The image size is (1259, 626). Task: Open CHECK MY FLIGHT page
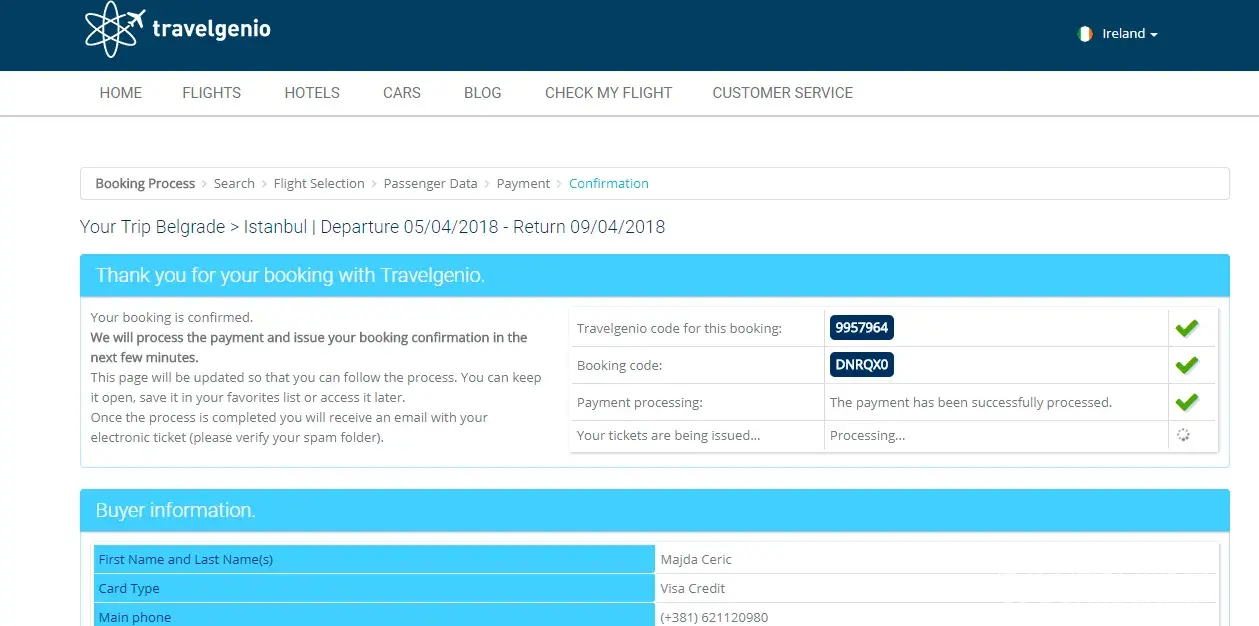608,93
